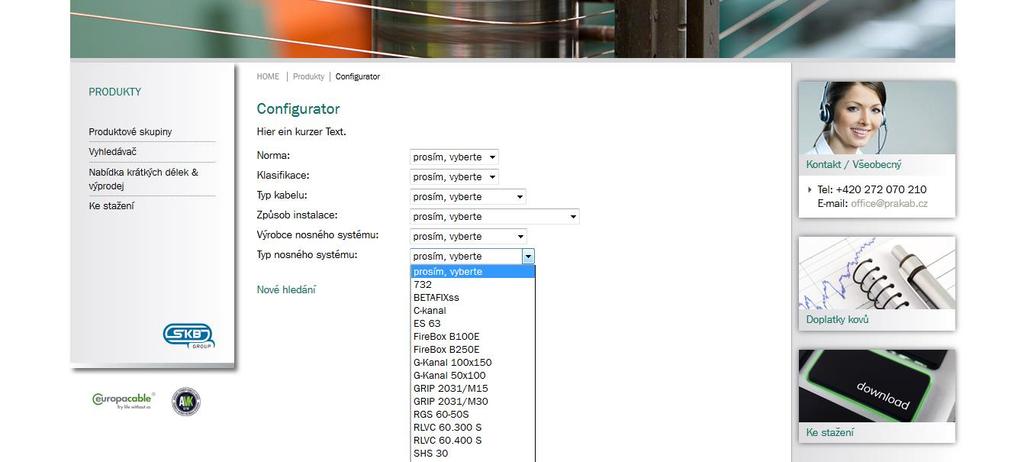
Task: Click office@prakab.cz email address
Action: click(889, 203)
